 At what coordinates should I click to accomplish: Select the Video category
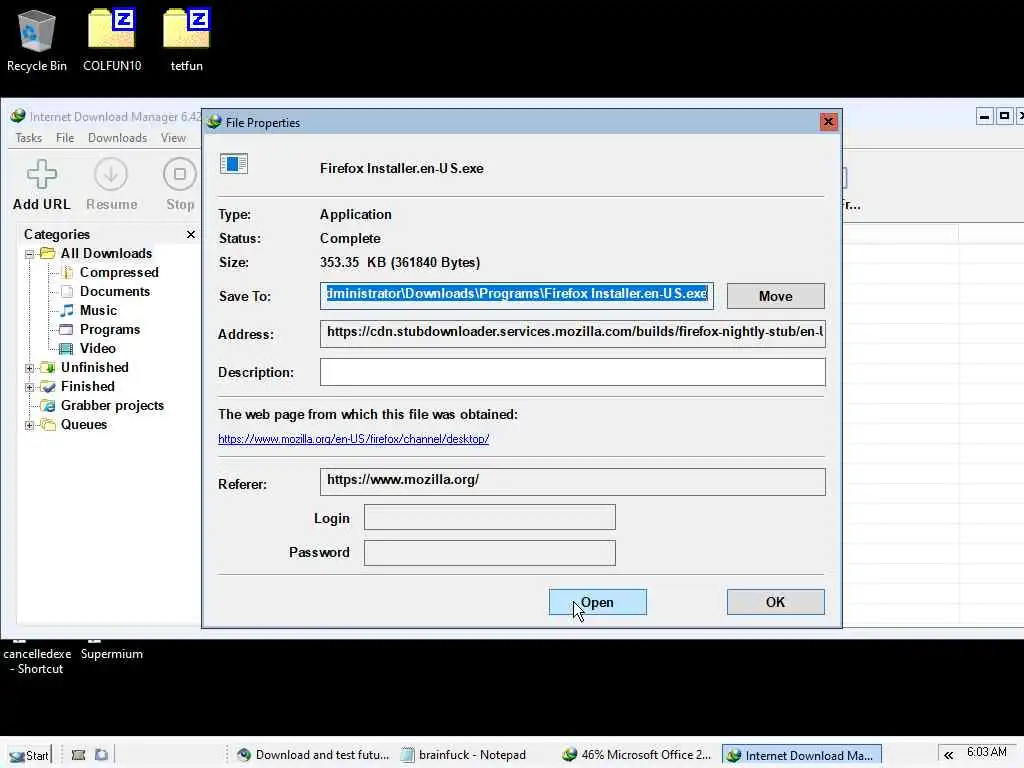97,348
